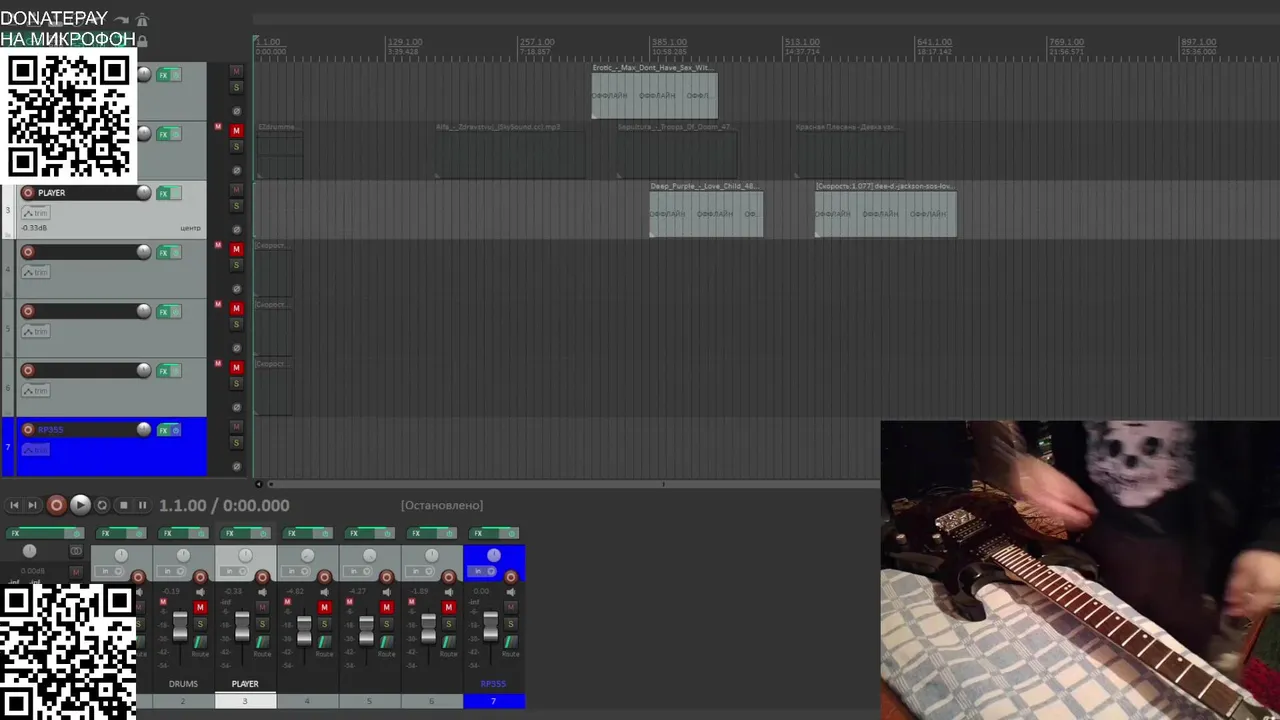Open Route for PLAYER mixer channel
This screenshot has width=1280, height=720.
[262, 644]
